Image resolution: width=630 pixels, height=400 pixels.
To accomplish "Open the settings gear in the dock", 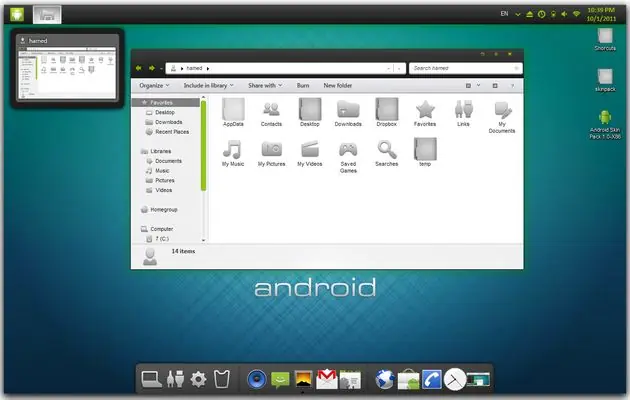I will pos(198,379).
